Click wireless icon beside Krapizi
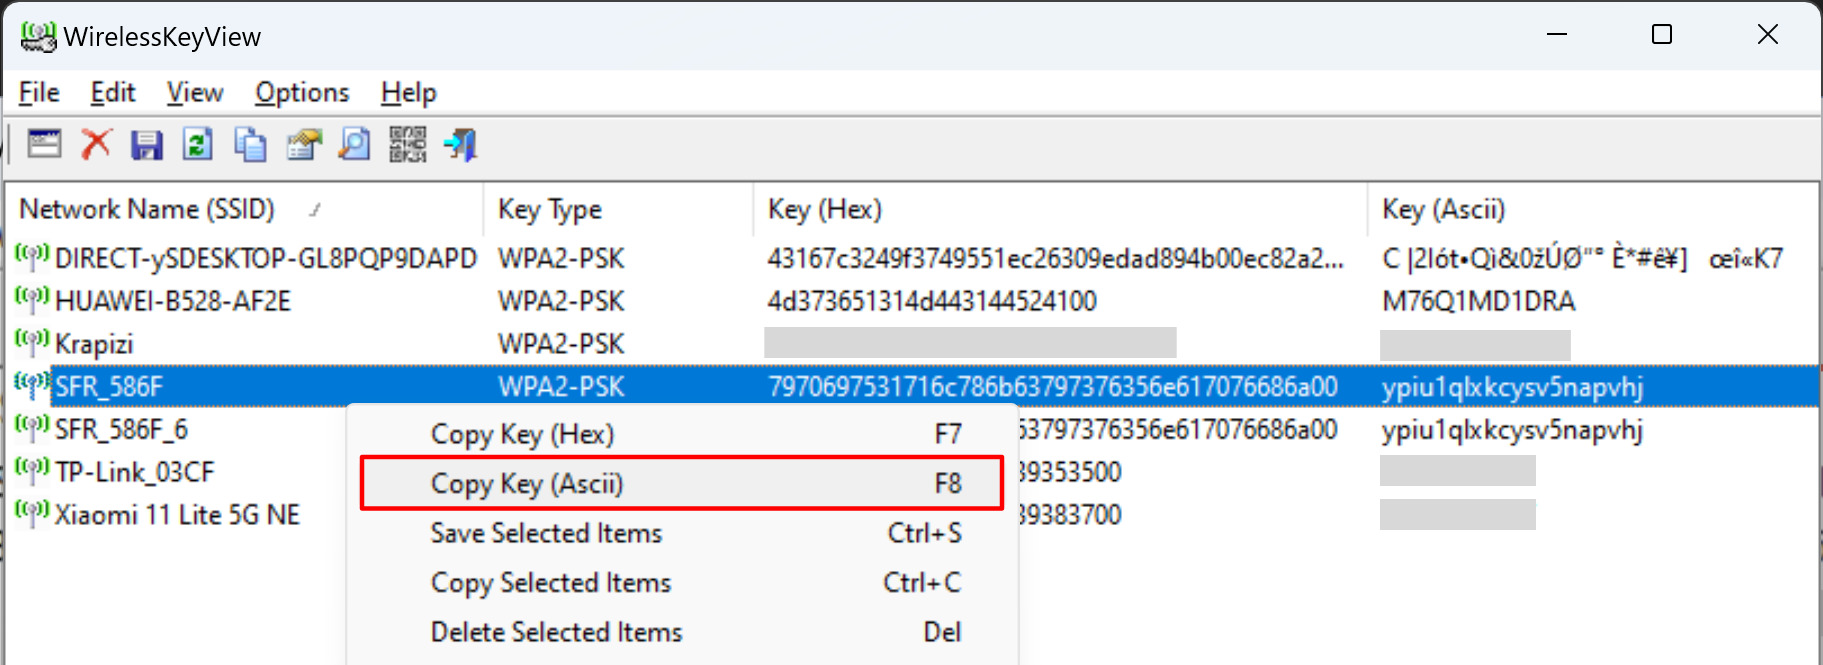 point(32,342)
